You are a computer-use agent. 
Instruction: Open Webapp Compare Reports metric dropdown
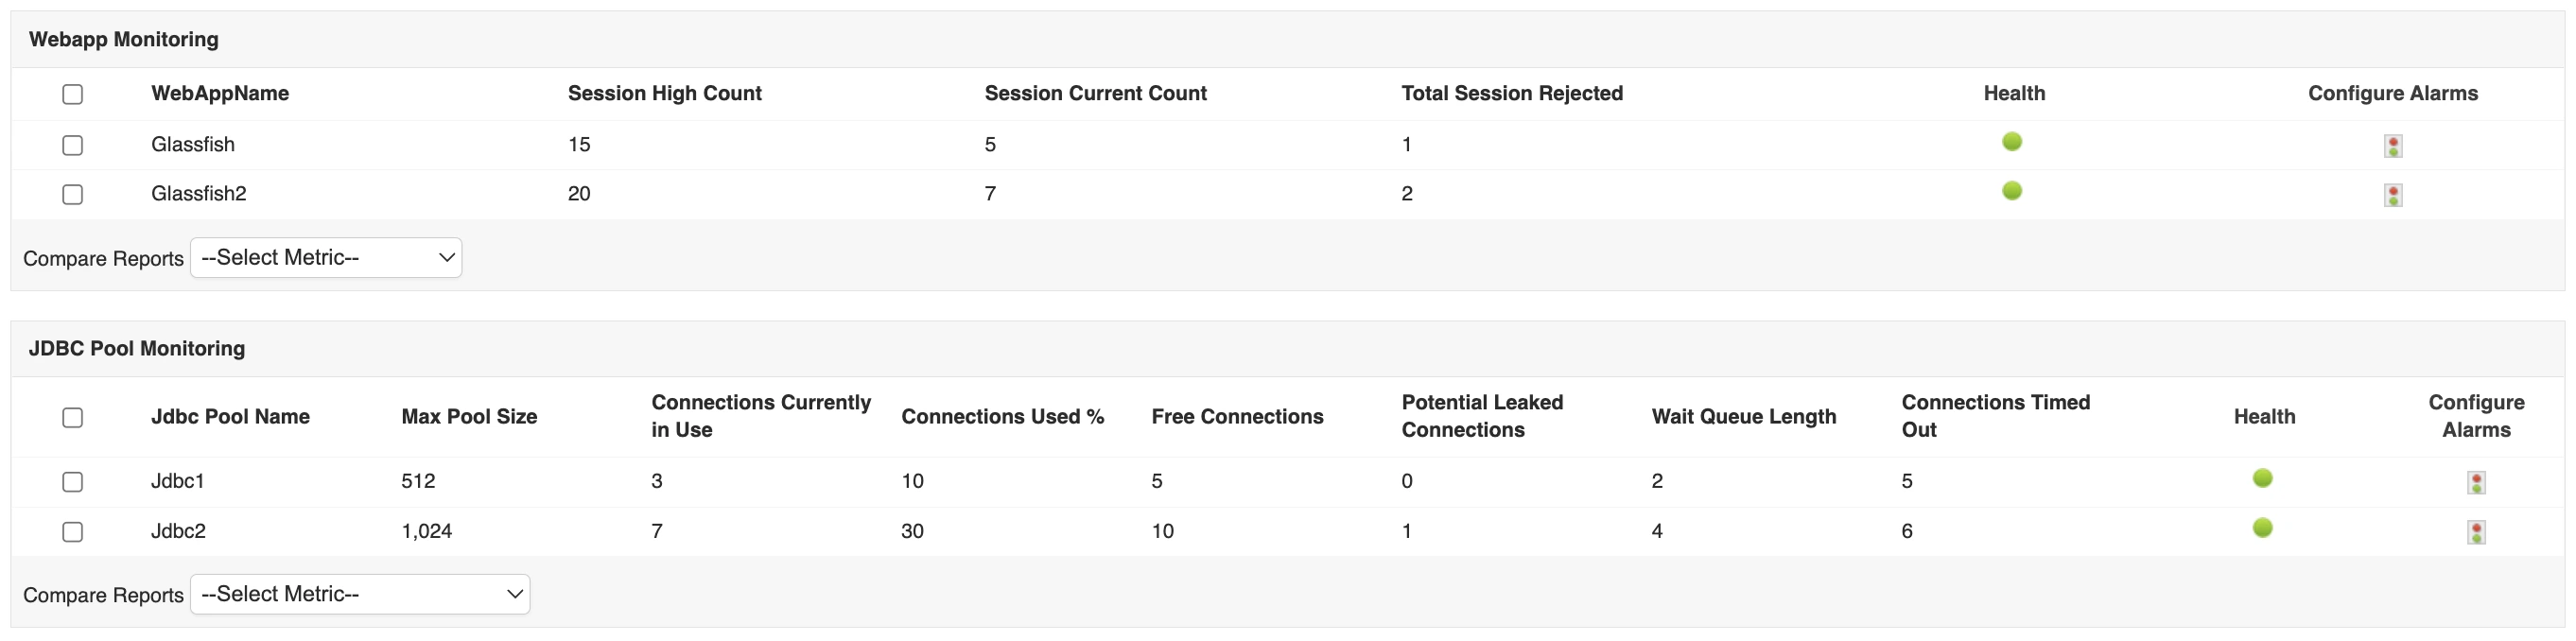coord(326,258)
